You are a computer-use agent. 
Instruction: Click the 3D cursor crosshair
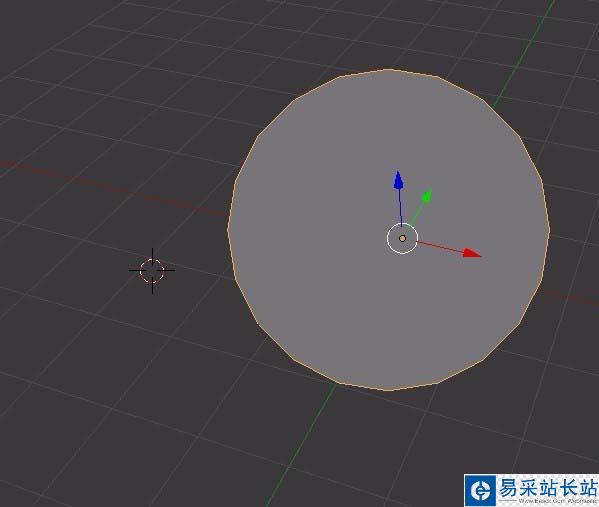152,271
